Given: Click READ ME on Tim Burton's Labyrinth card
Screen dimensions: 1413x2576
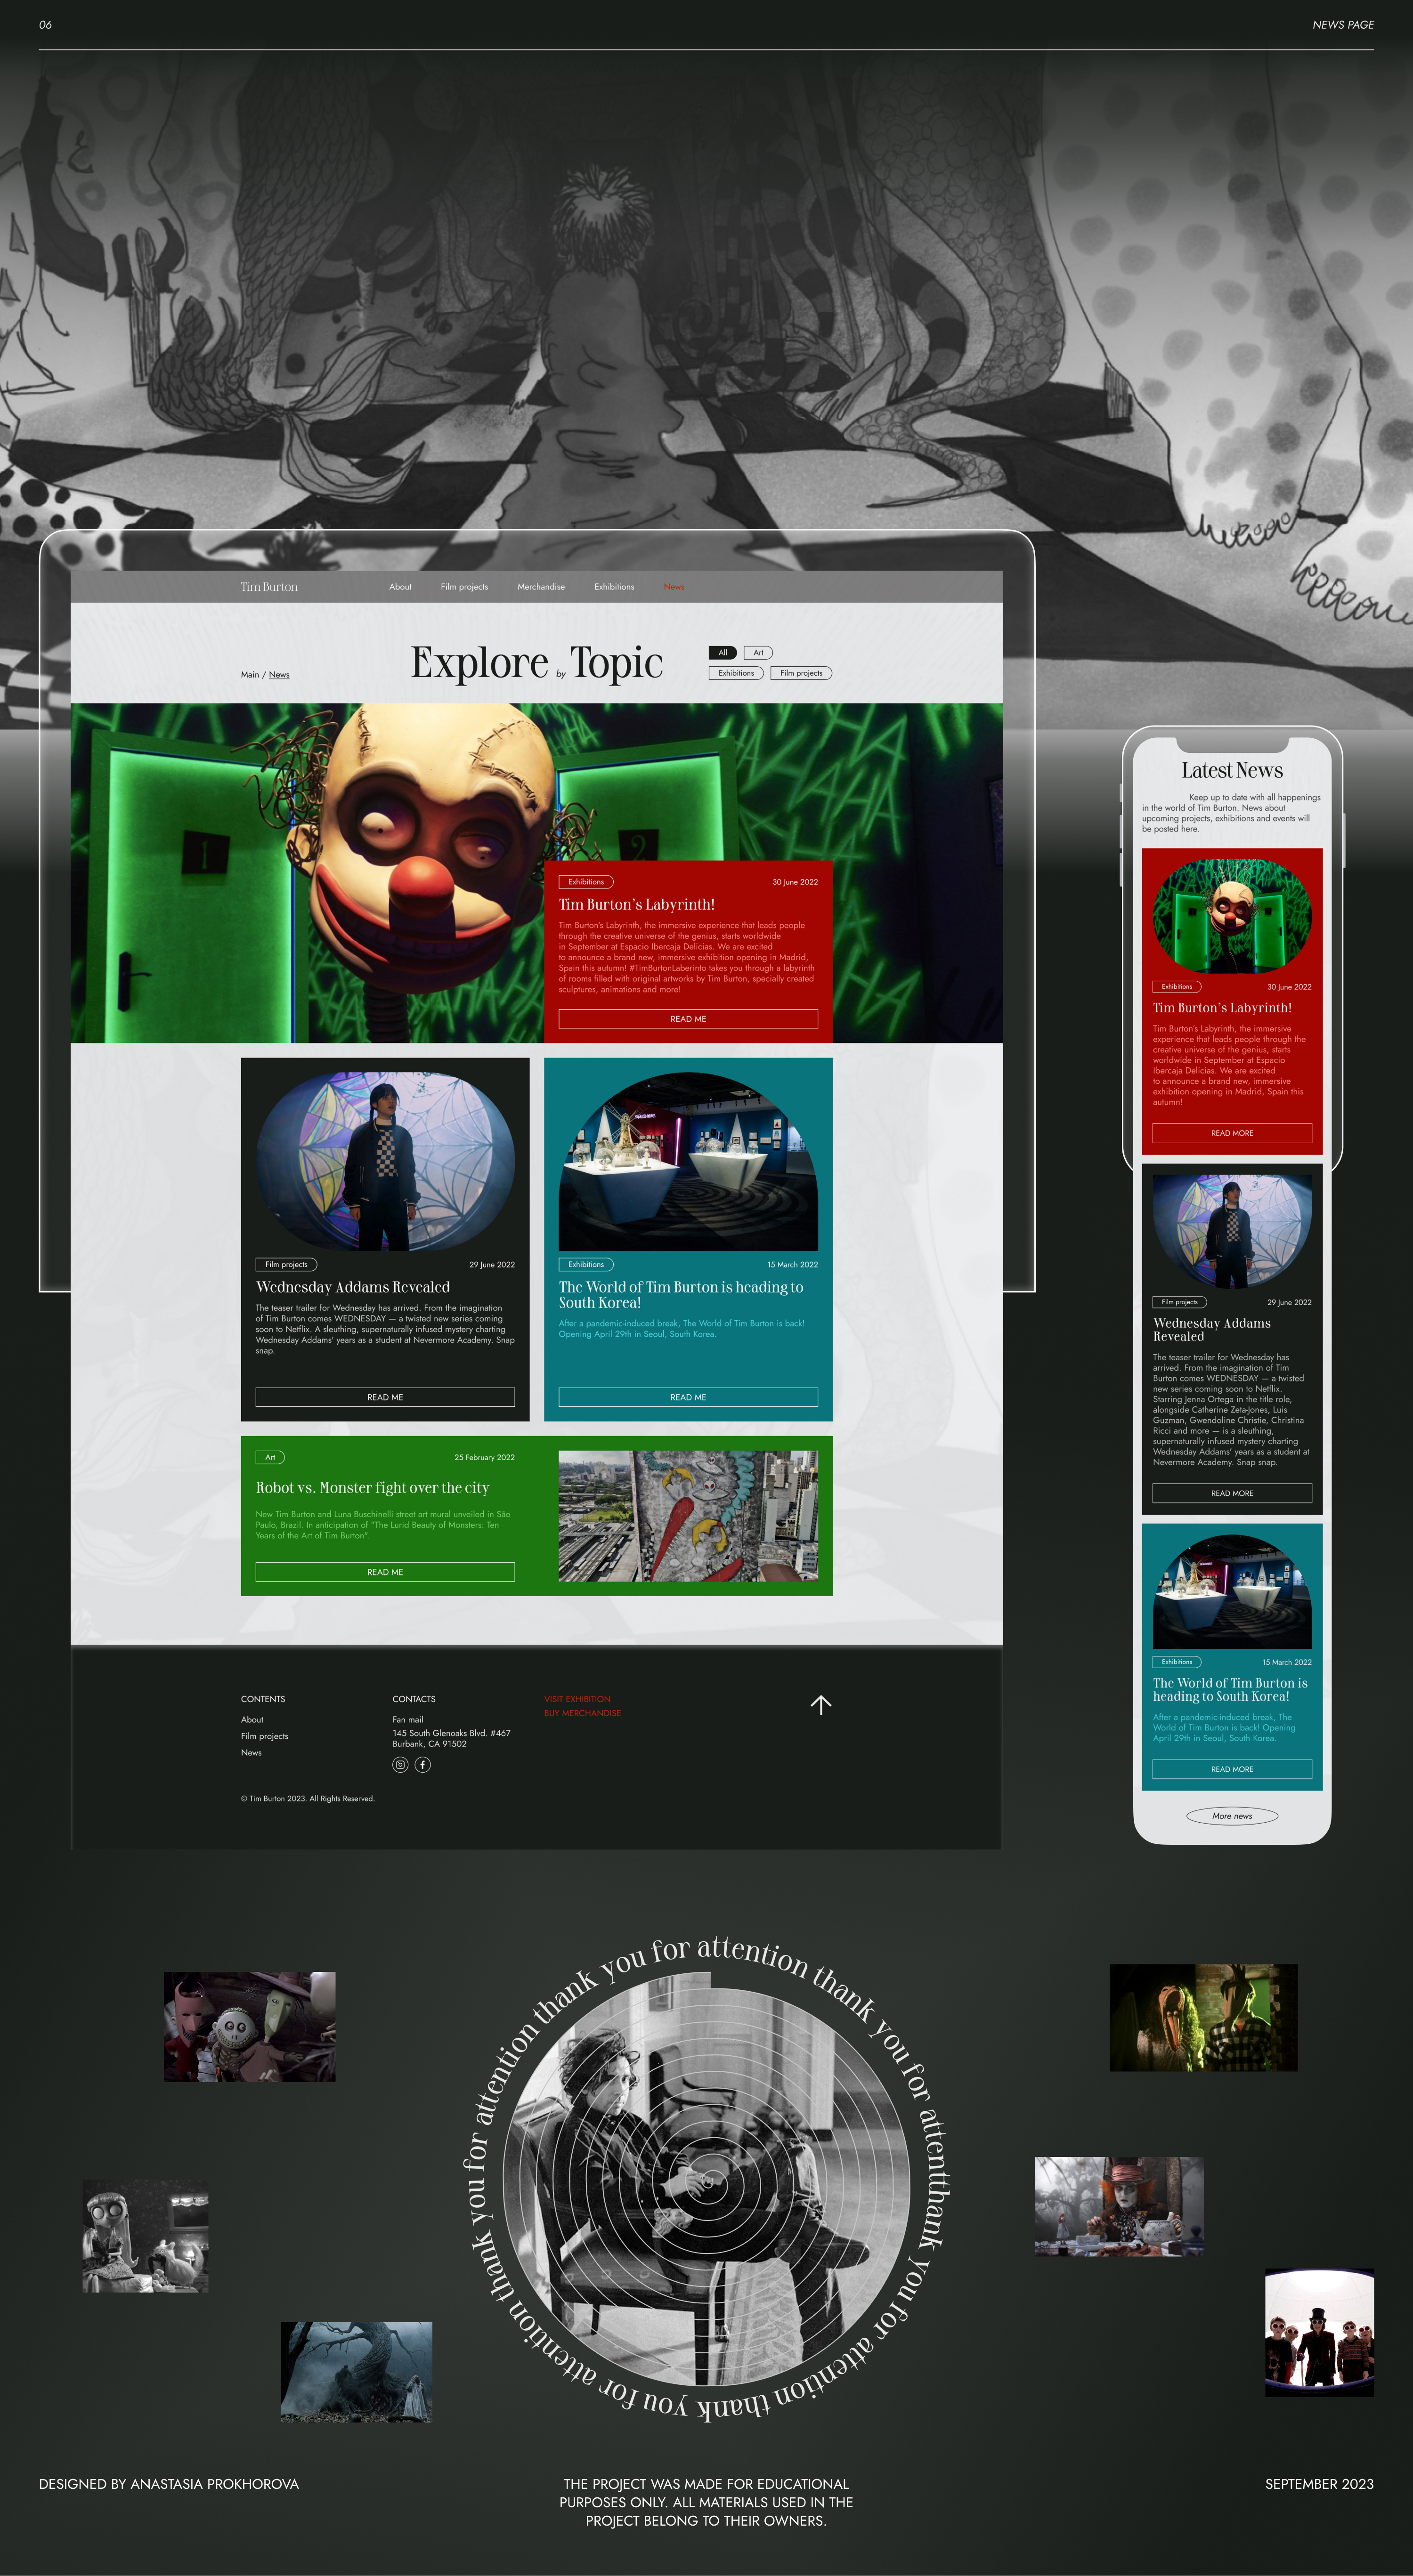Looking at the screenshot, I should (x=688, y=1019).
